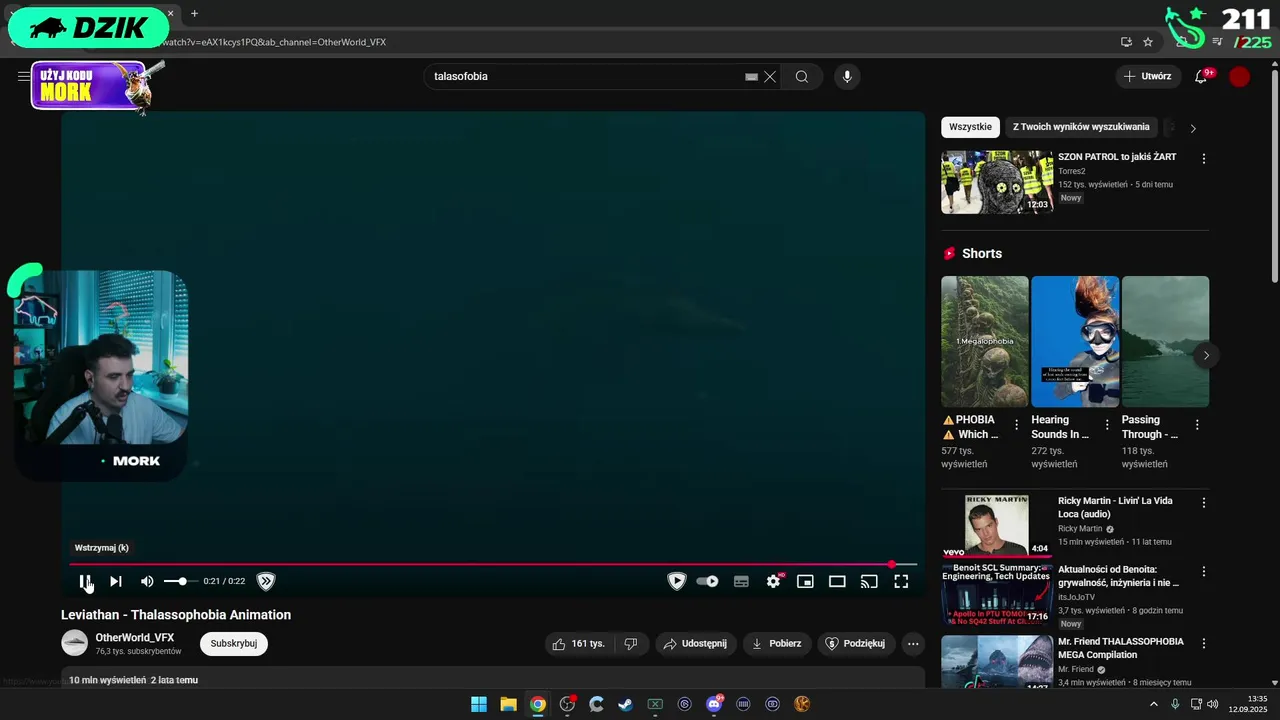The height and width of the screenshot is (720, 1280).
Task: Seek on the red video progress bar
Action: [x=493, y=565]
